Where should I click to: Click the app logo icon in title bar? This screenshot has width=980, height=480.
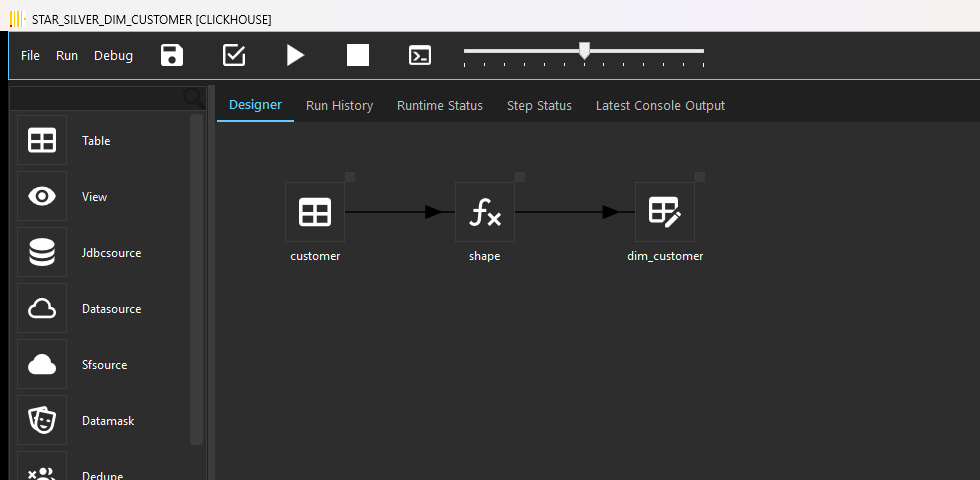(x=18, y=19)
